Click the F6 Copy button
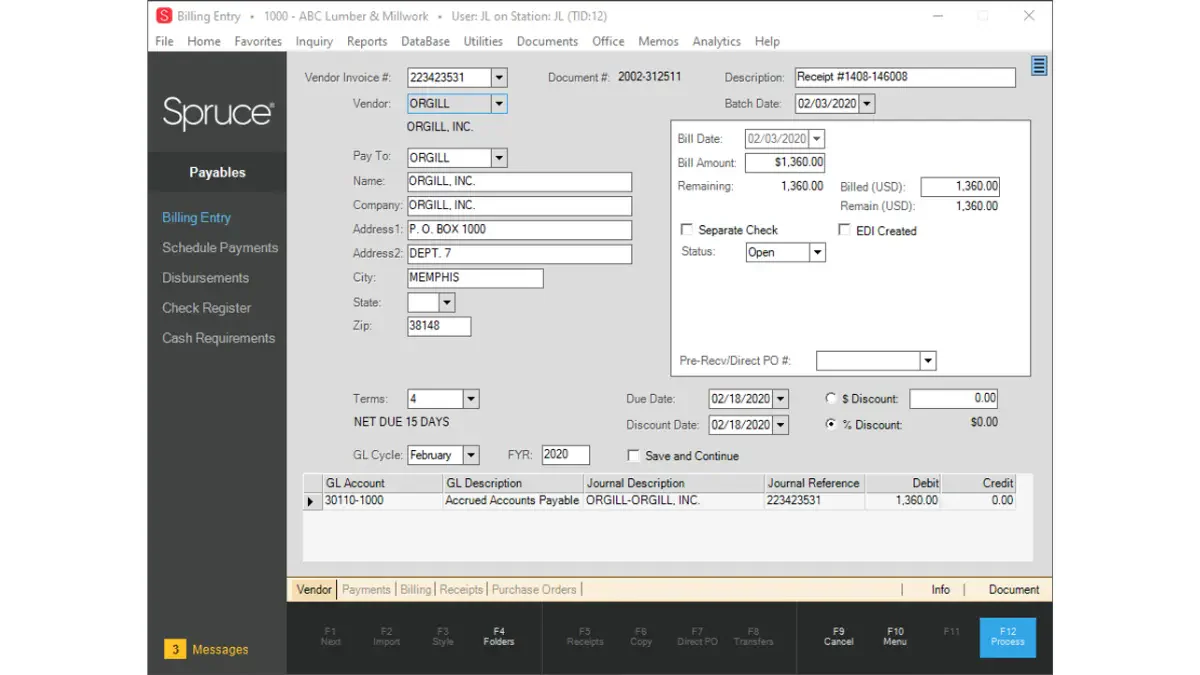This screenshot has height=675, width=1200. pyautogui.click(x=641, y=637)
